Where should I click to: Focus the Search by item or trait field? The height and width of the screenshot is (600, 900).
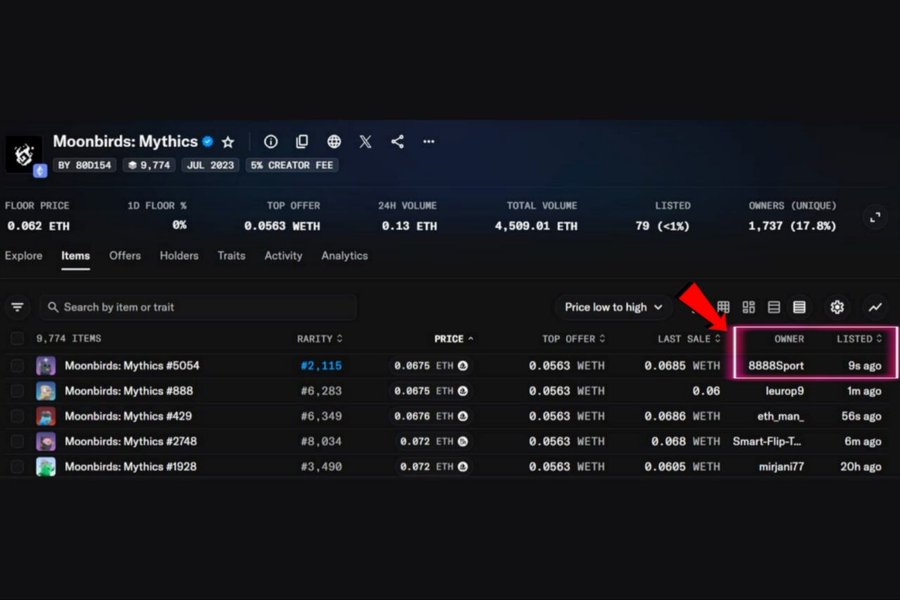[198, 307]
